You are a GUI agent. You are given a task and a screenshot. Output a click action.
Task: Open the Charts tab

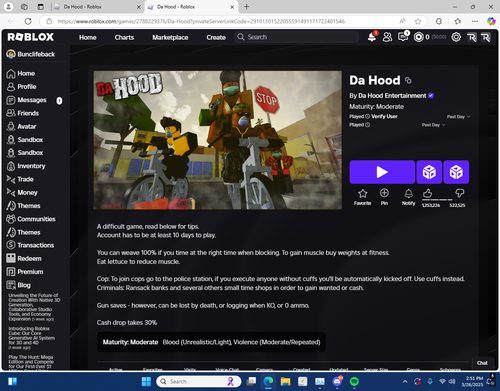124,37
